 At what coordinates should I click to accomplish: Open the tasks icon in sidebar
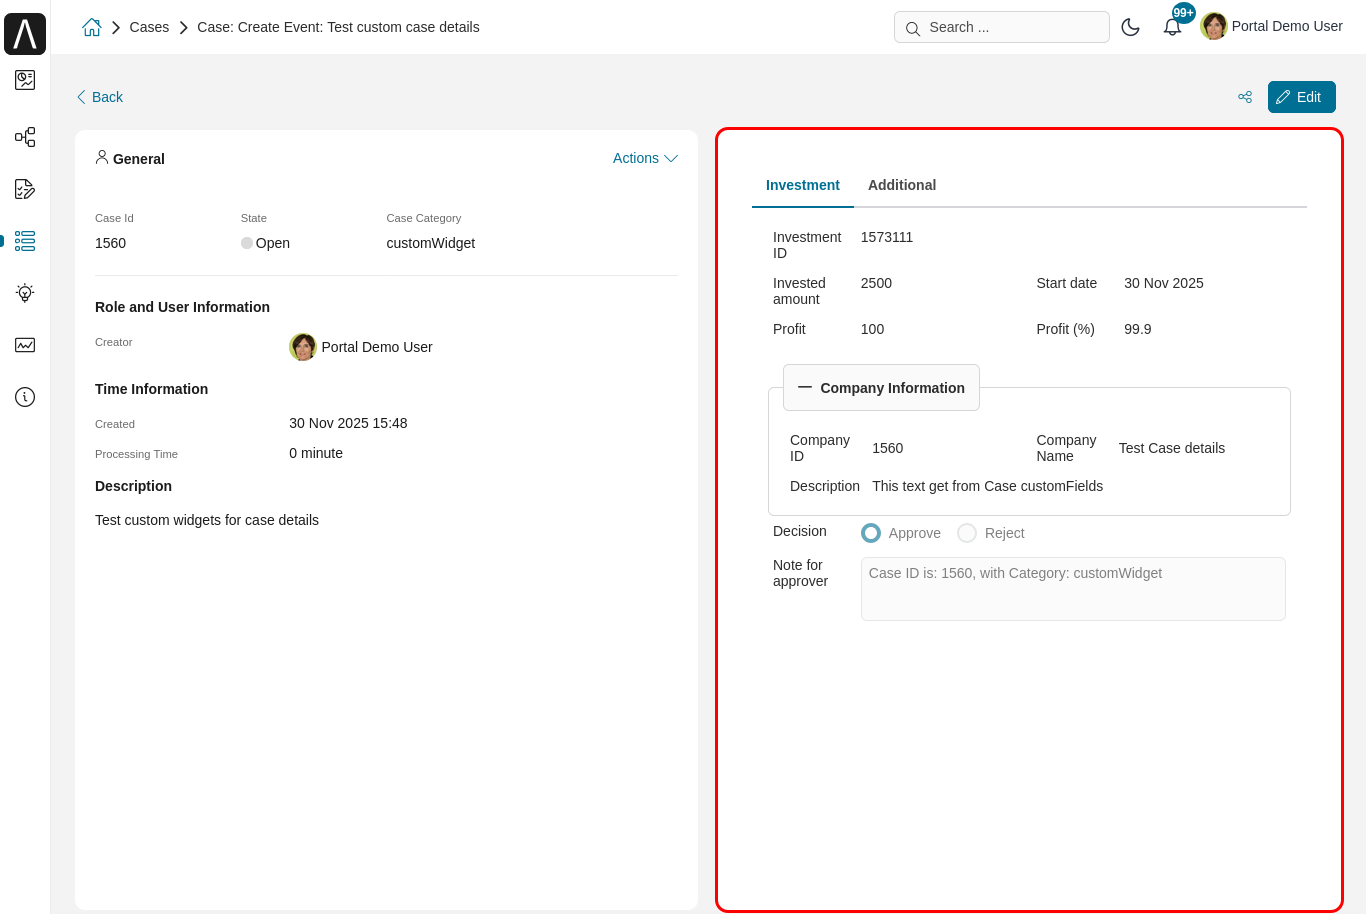tap(25, 189)
